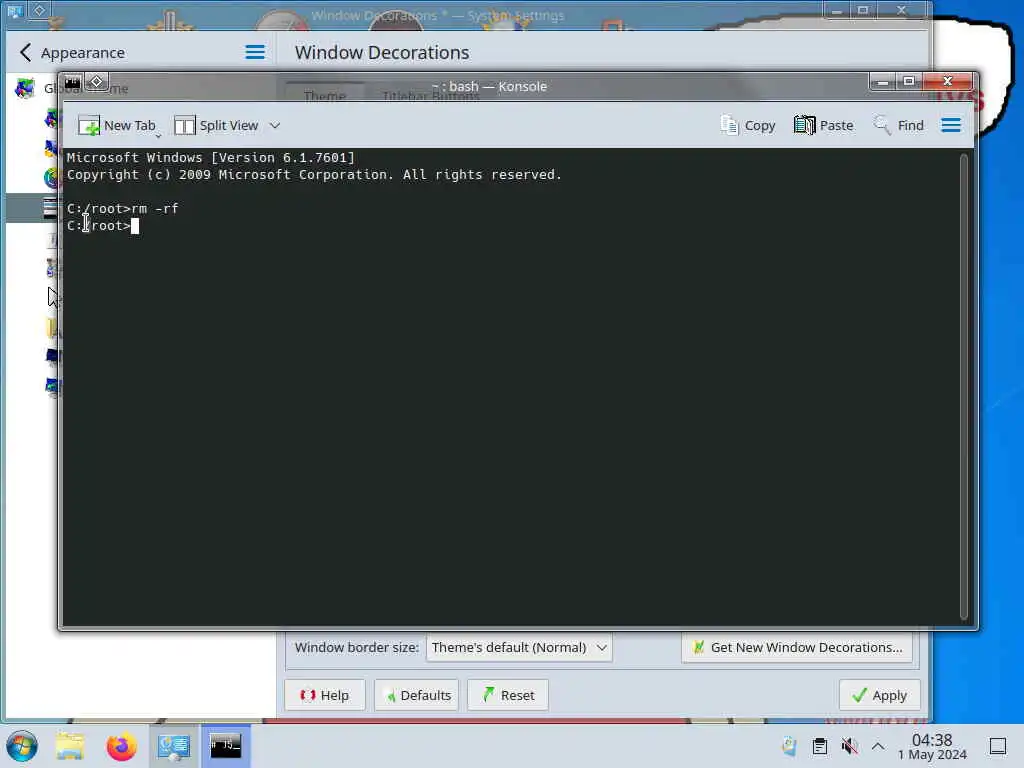
Task: Click the muted volume tray icon
Action: pyautogui.click(x=849, y=746)
